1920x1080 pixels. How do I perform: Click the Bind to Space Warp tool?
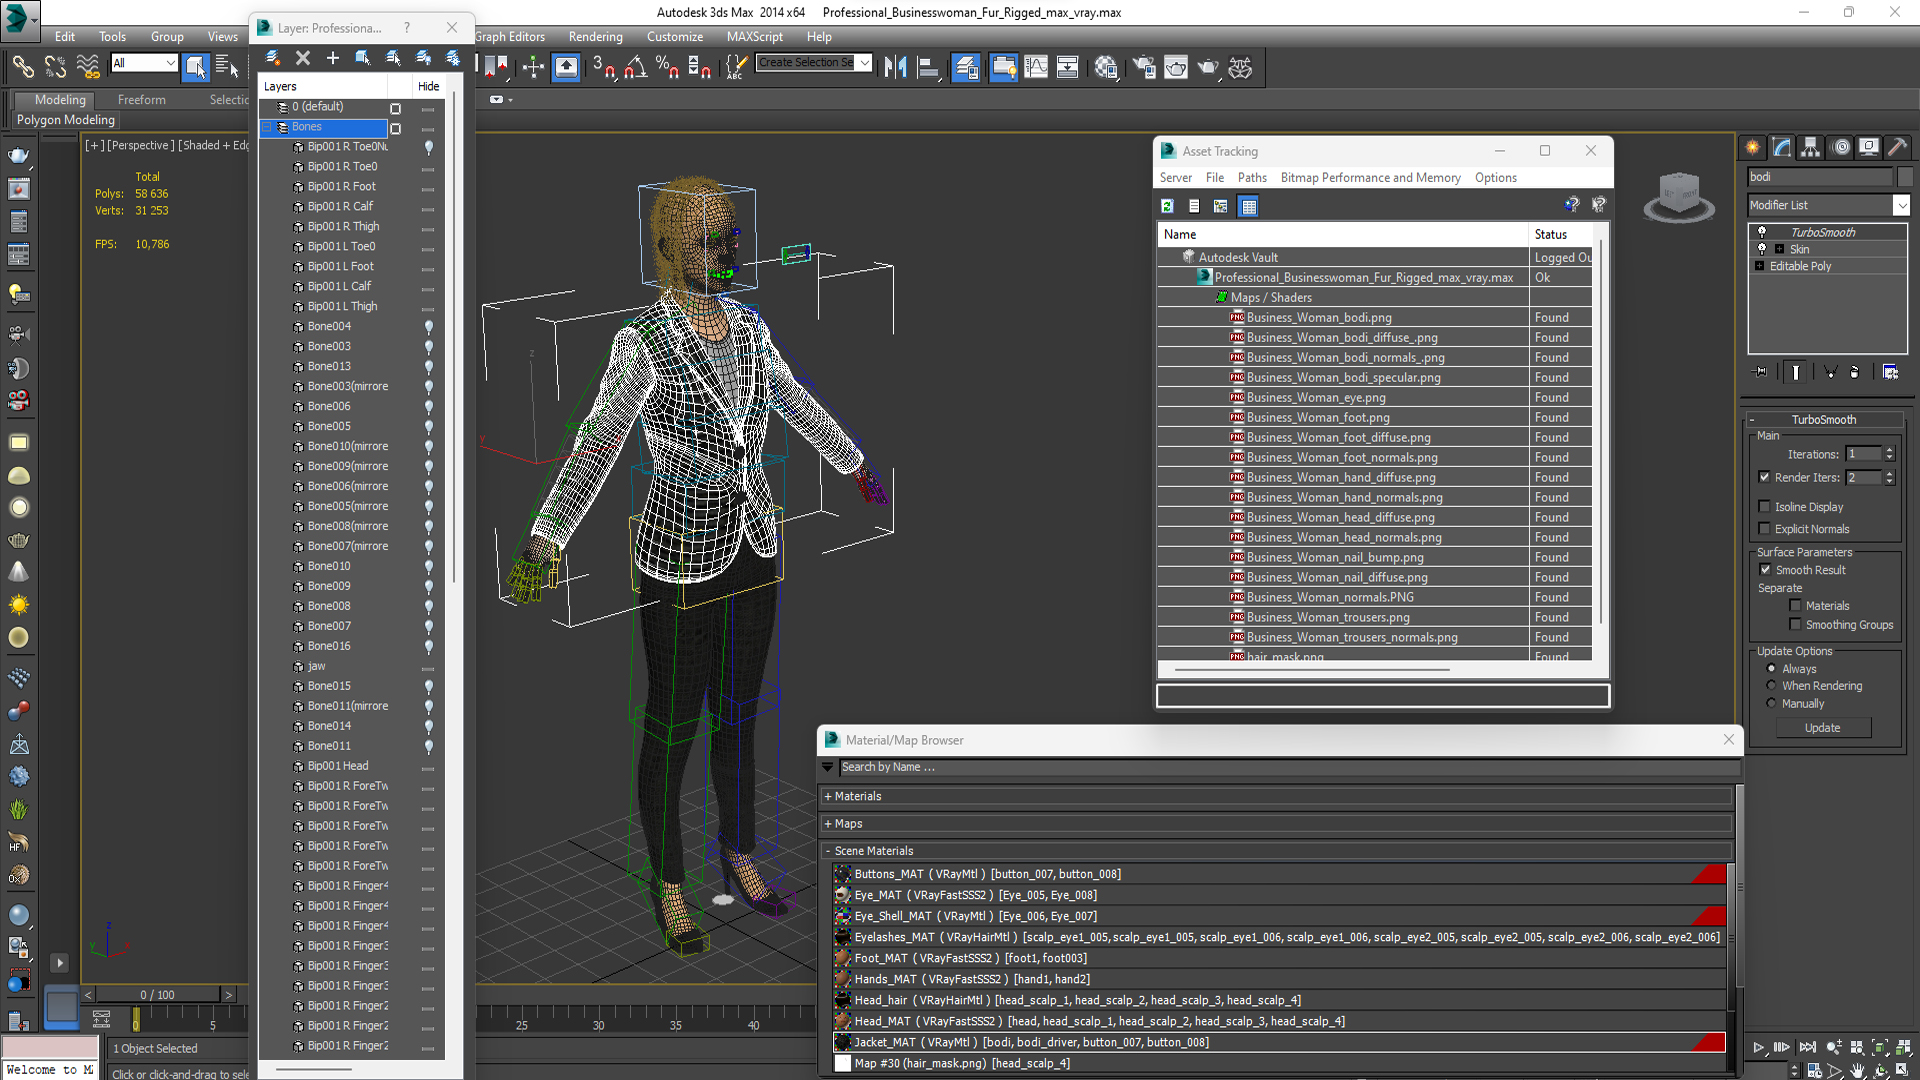pos(88,67)
